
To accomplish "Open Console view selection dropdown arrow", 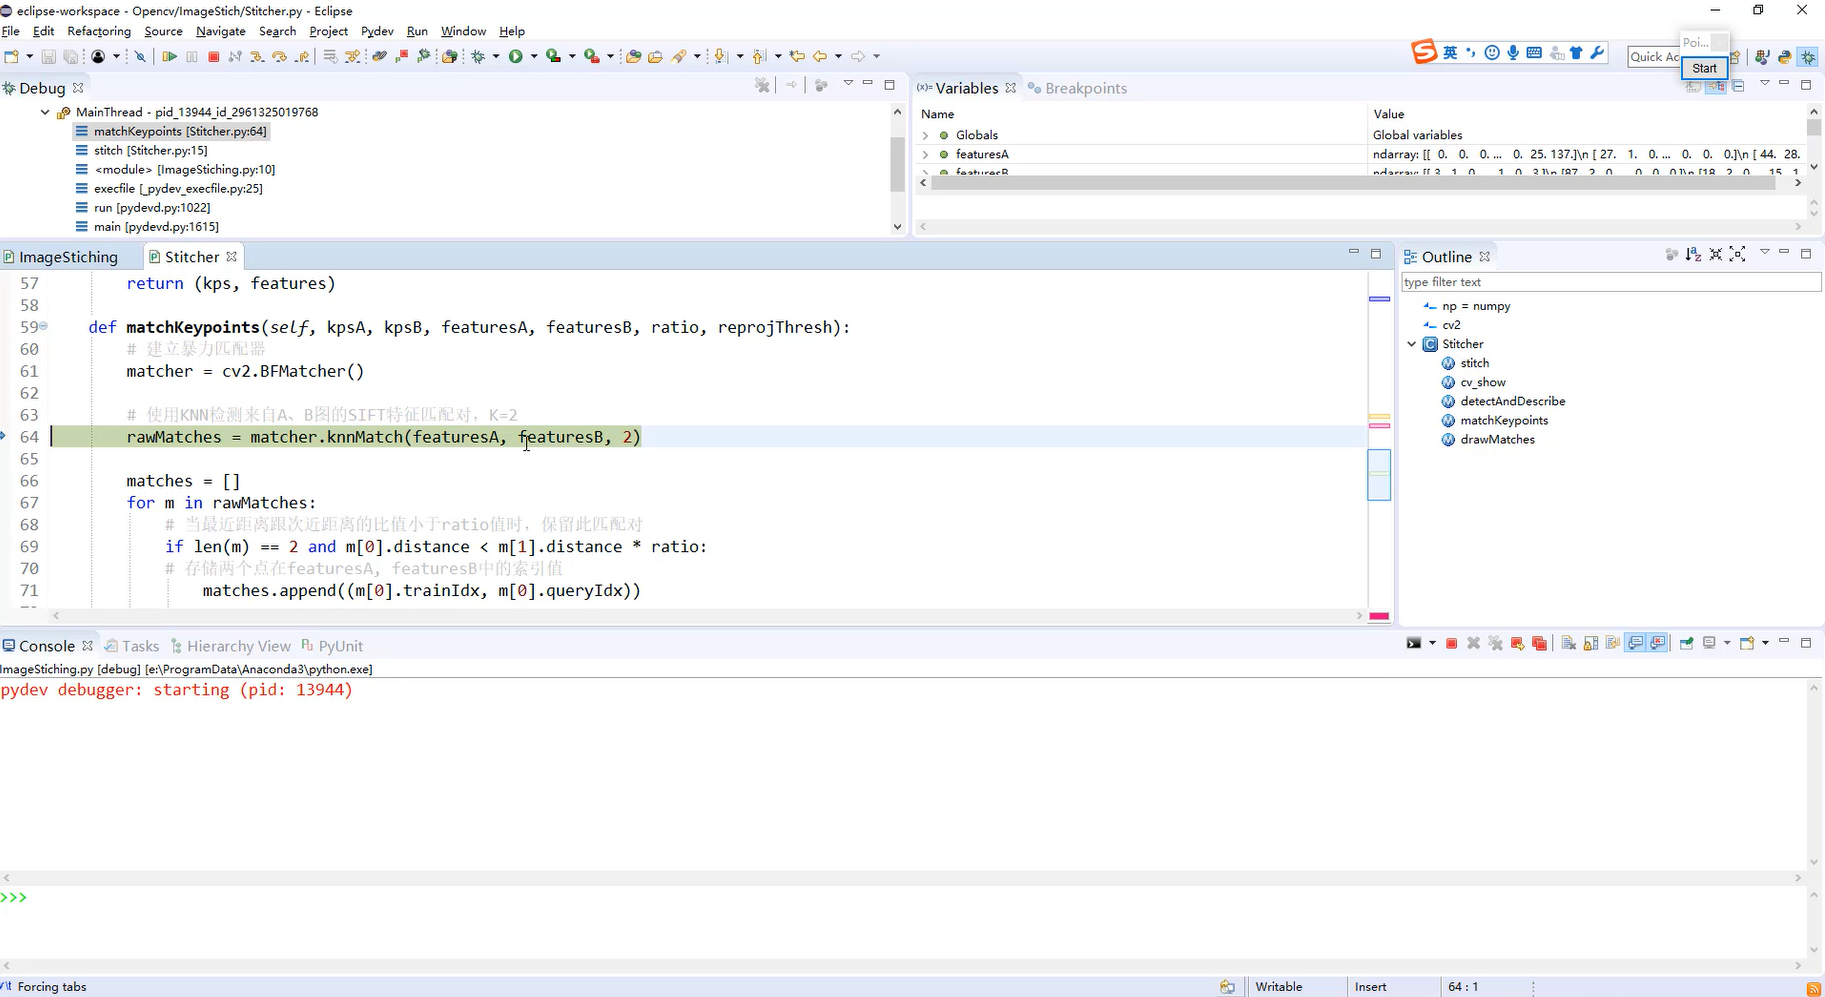I will 1727,643.
